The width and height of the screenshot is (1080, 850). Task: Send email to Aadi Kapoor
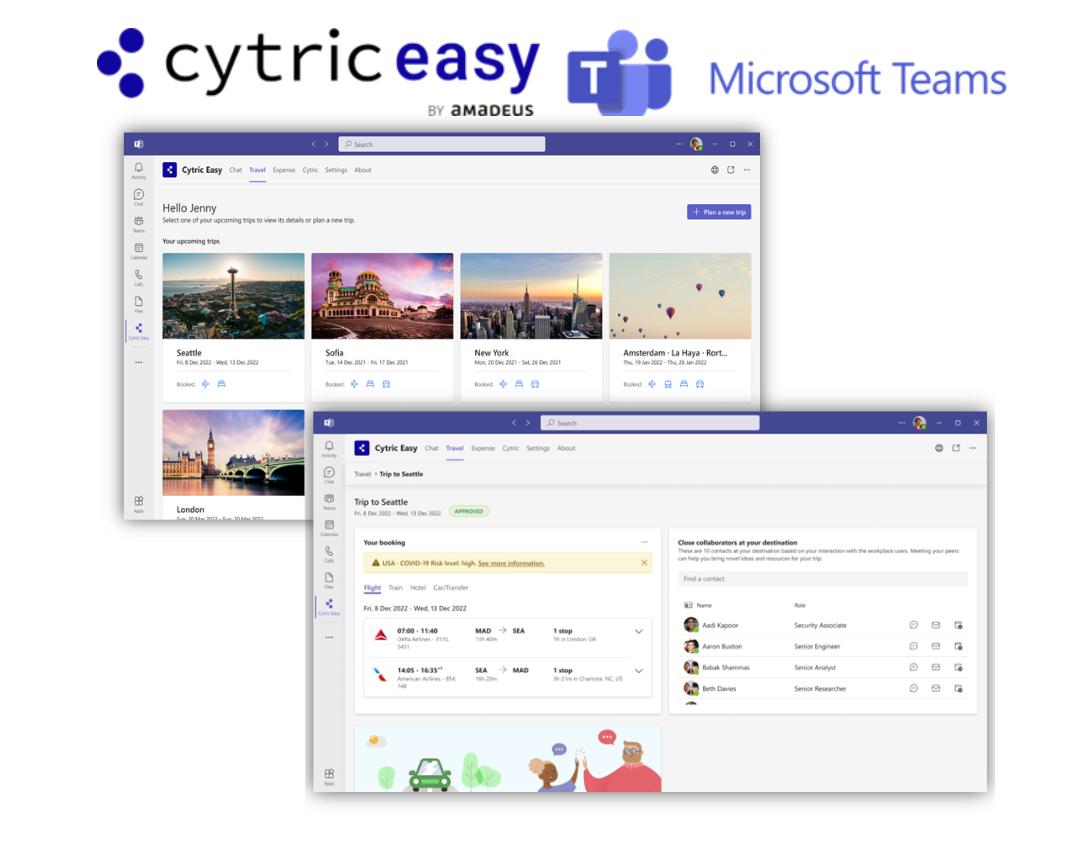point(935,625)
